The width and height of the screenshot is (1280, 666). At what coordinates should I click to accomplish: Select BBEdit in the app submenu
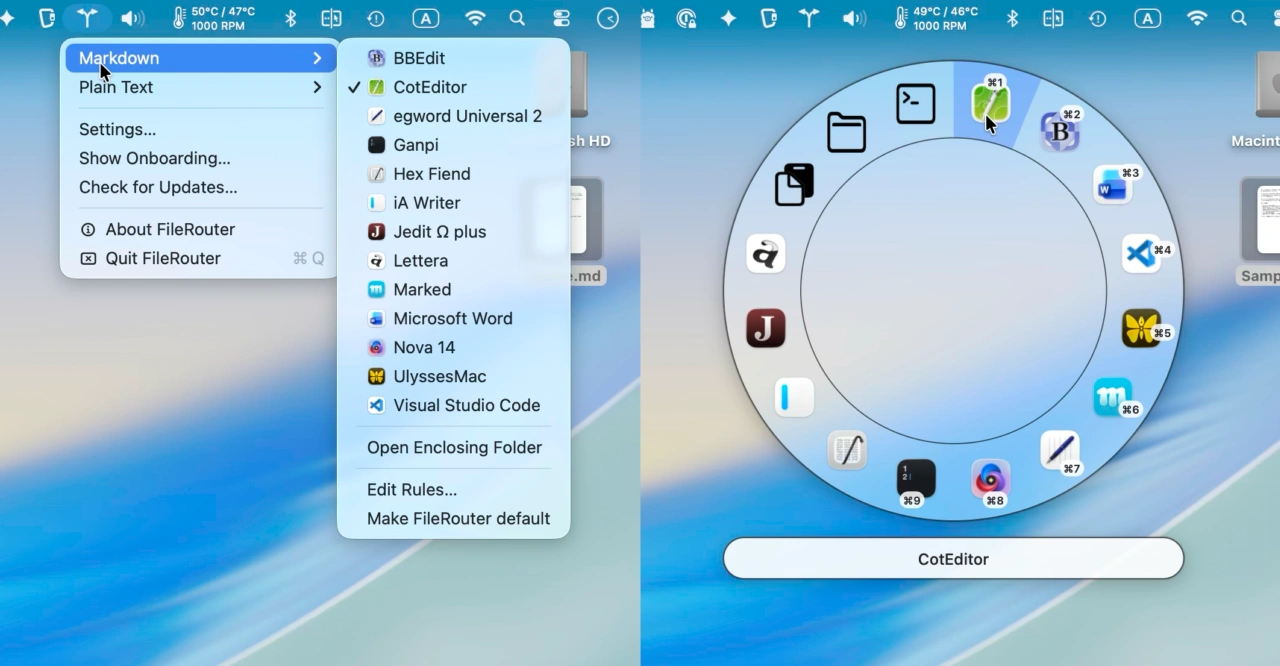[x=454, y=58]
